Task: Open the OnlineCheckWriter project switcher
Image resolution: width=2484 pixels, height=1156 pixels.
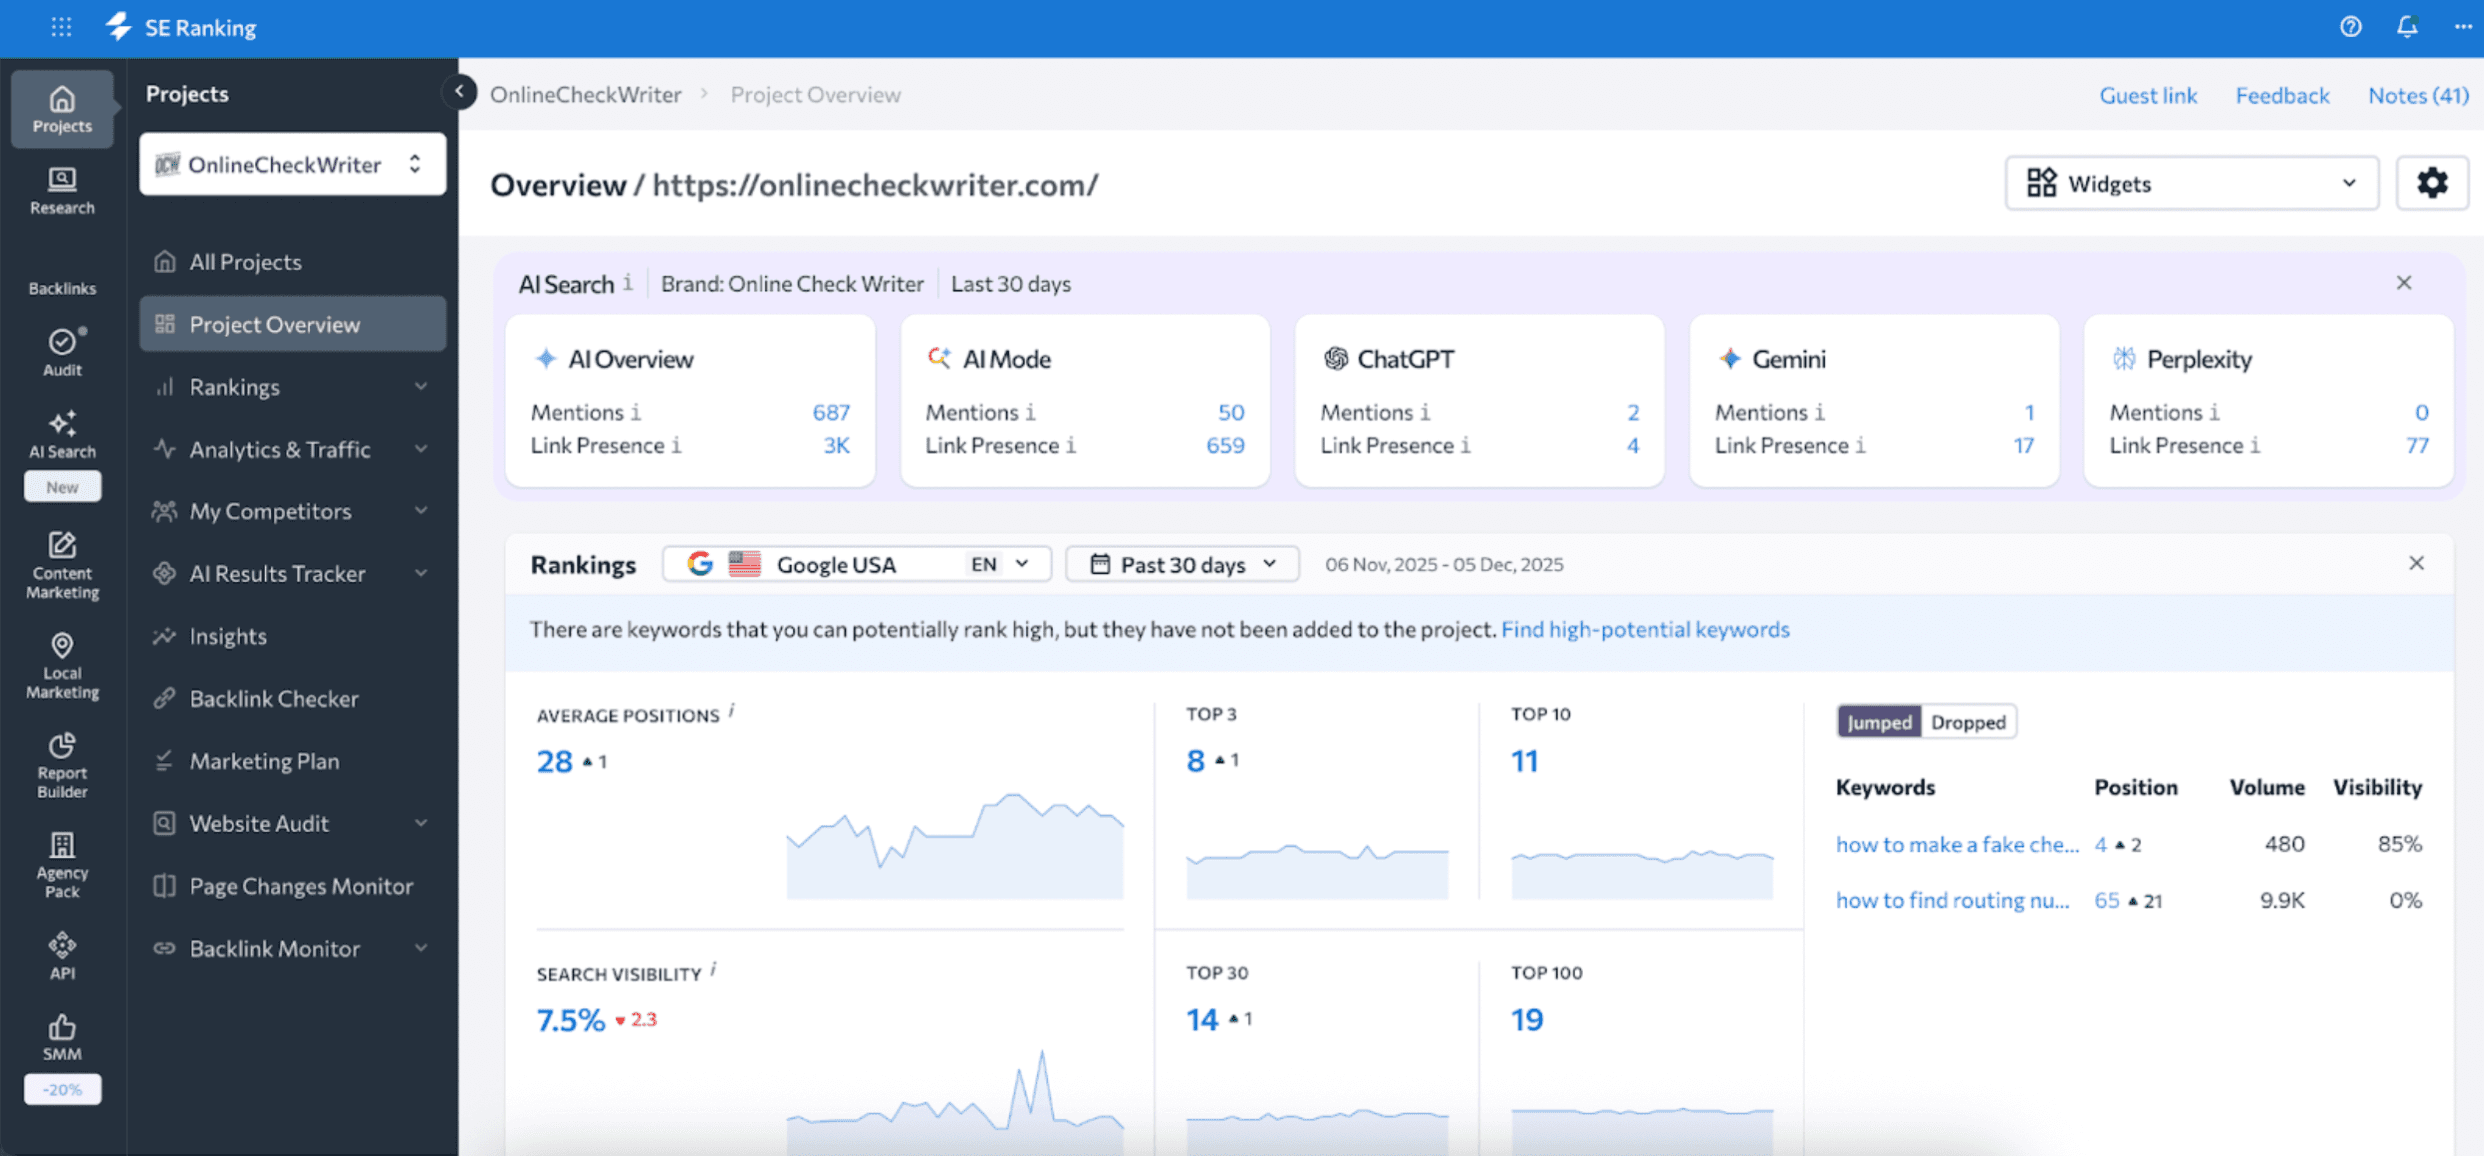Action: coord(292,164)
